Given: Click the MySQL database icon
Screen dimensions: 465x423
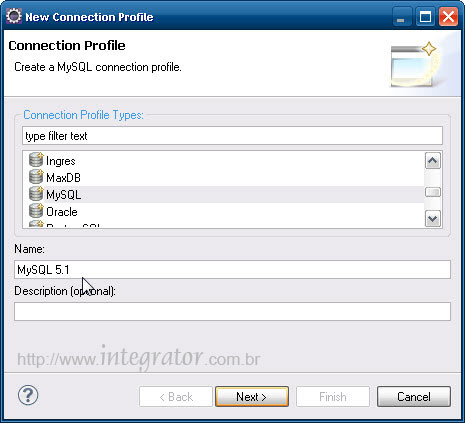Looking at the screenshot, I should (36, 194).
